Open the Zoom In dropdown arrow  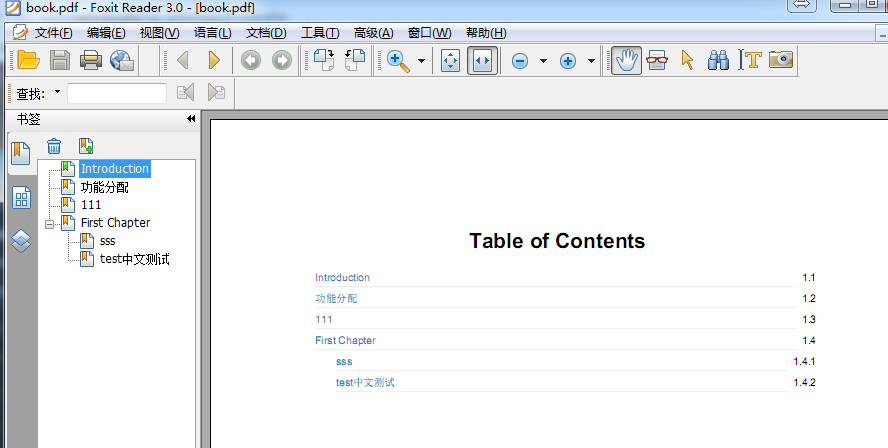tap(591, 61)
